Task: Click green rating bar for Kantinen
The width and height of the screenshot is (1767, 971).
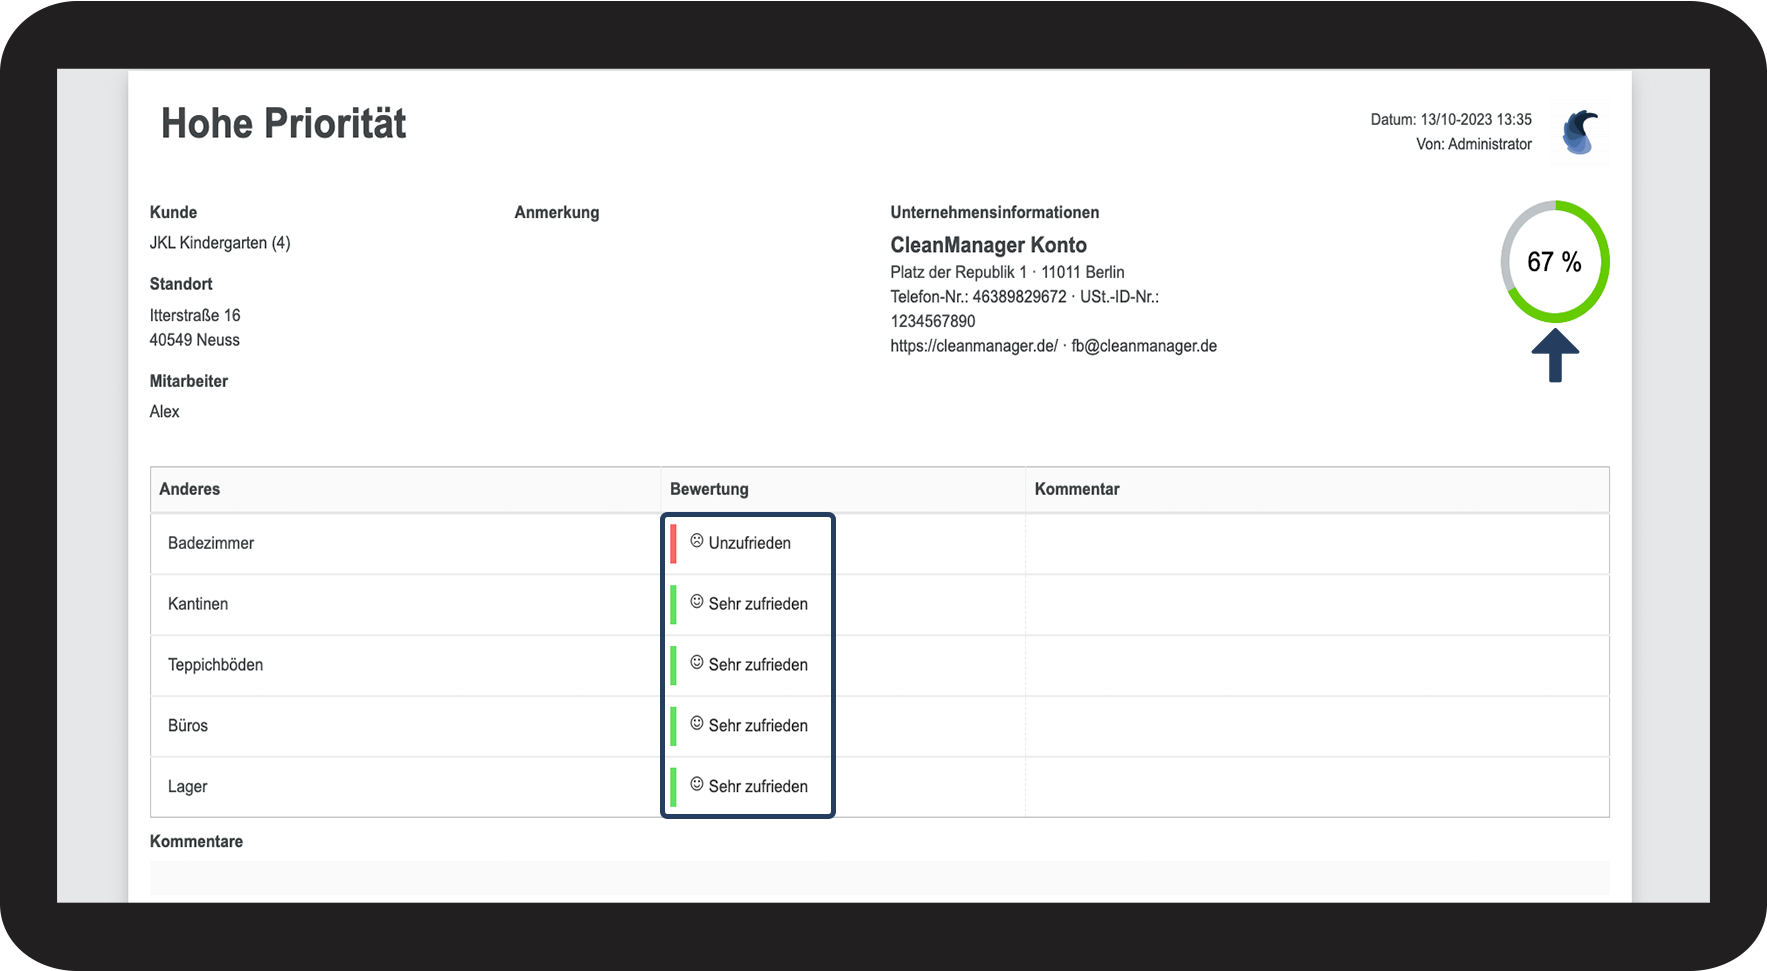Action: click(674, 605)
